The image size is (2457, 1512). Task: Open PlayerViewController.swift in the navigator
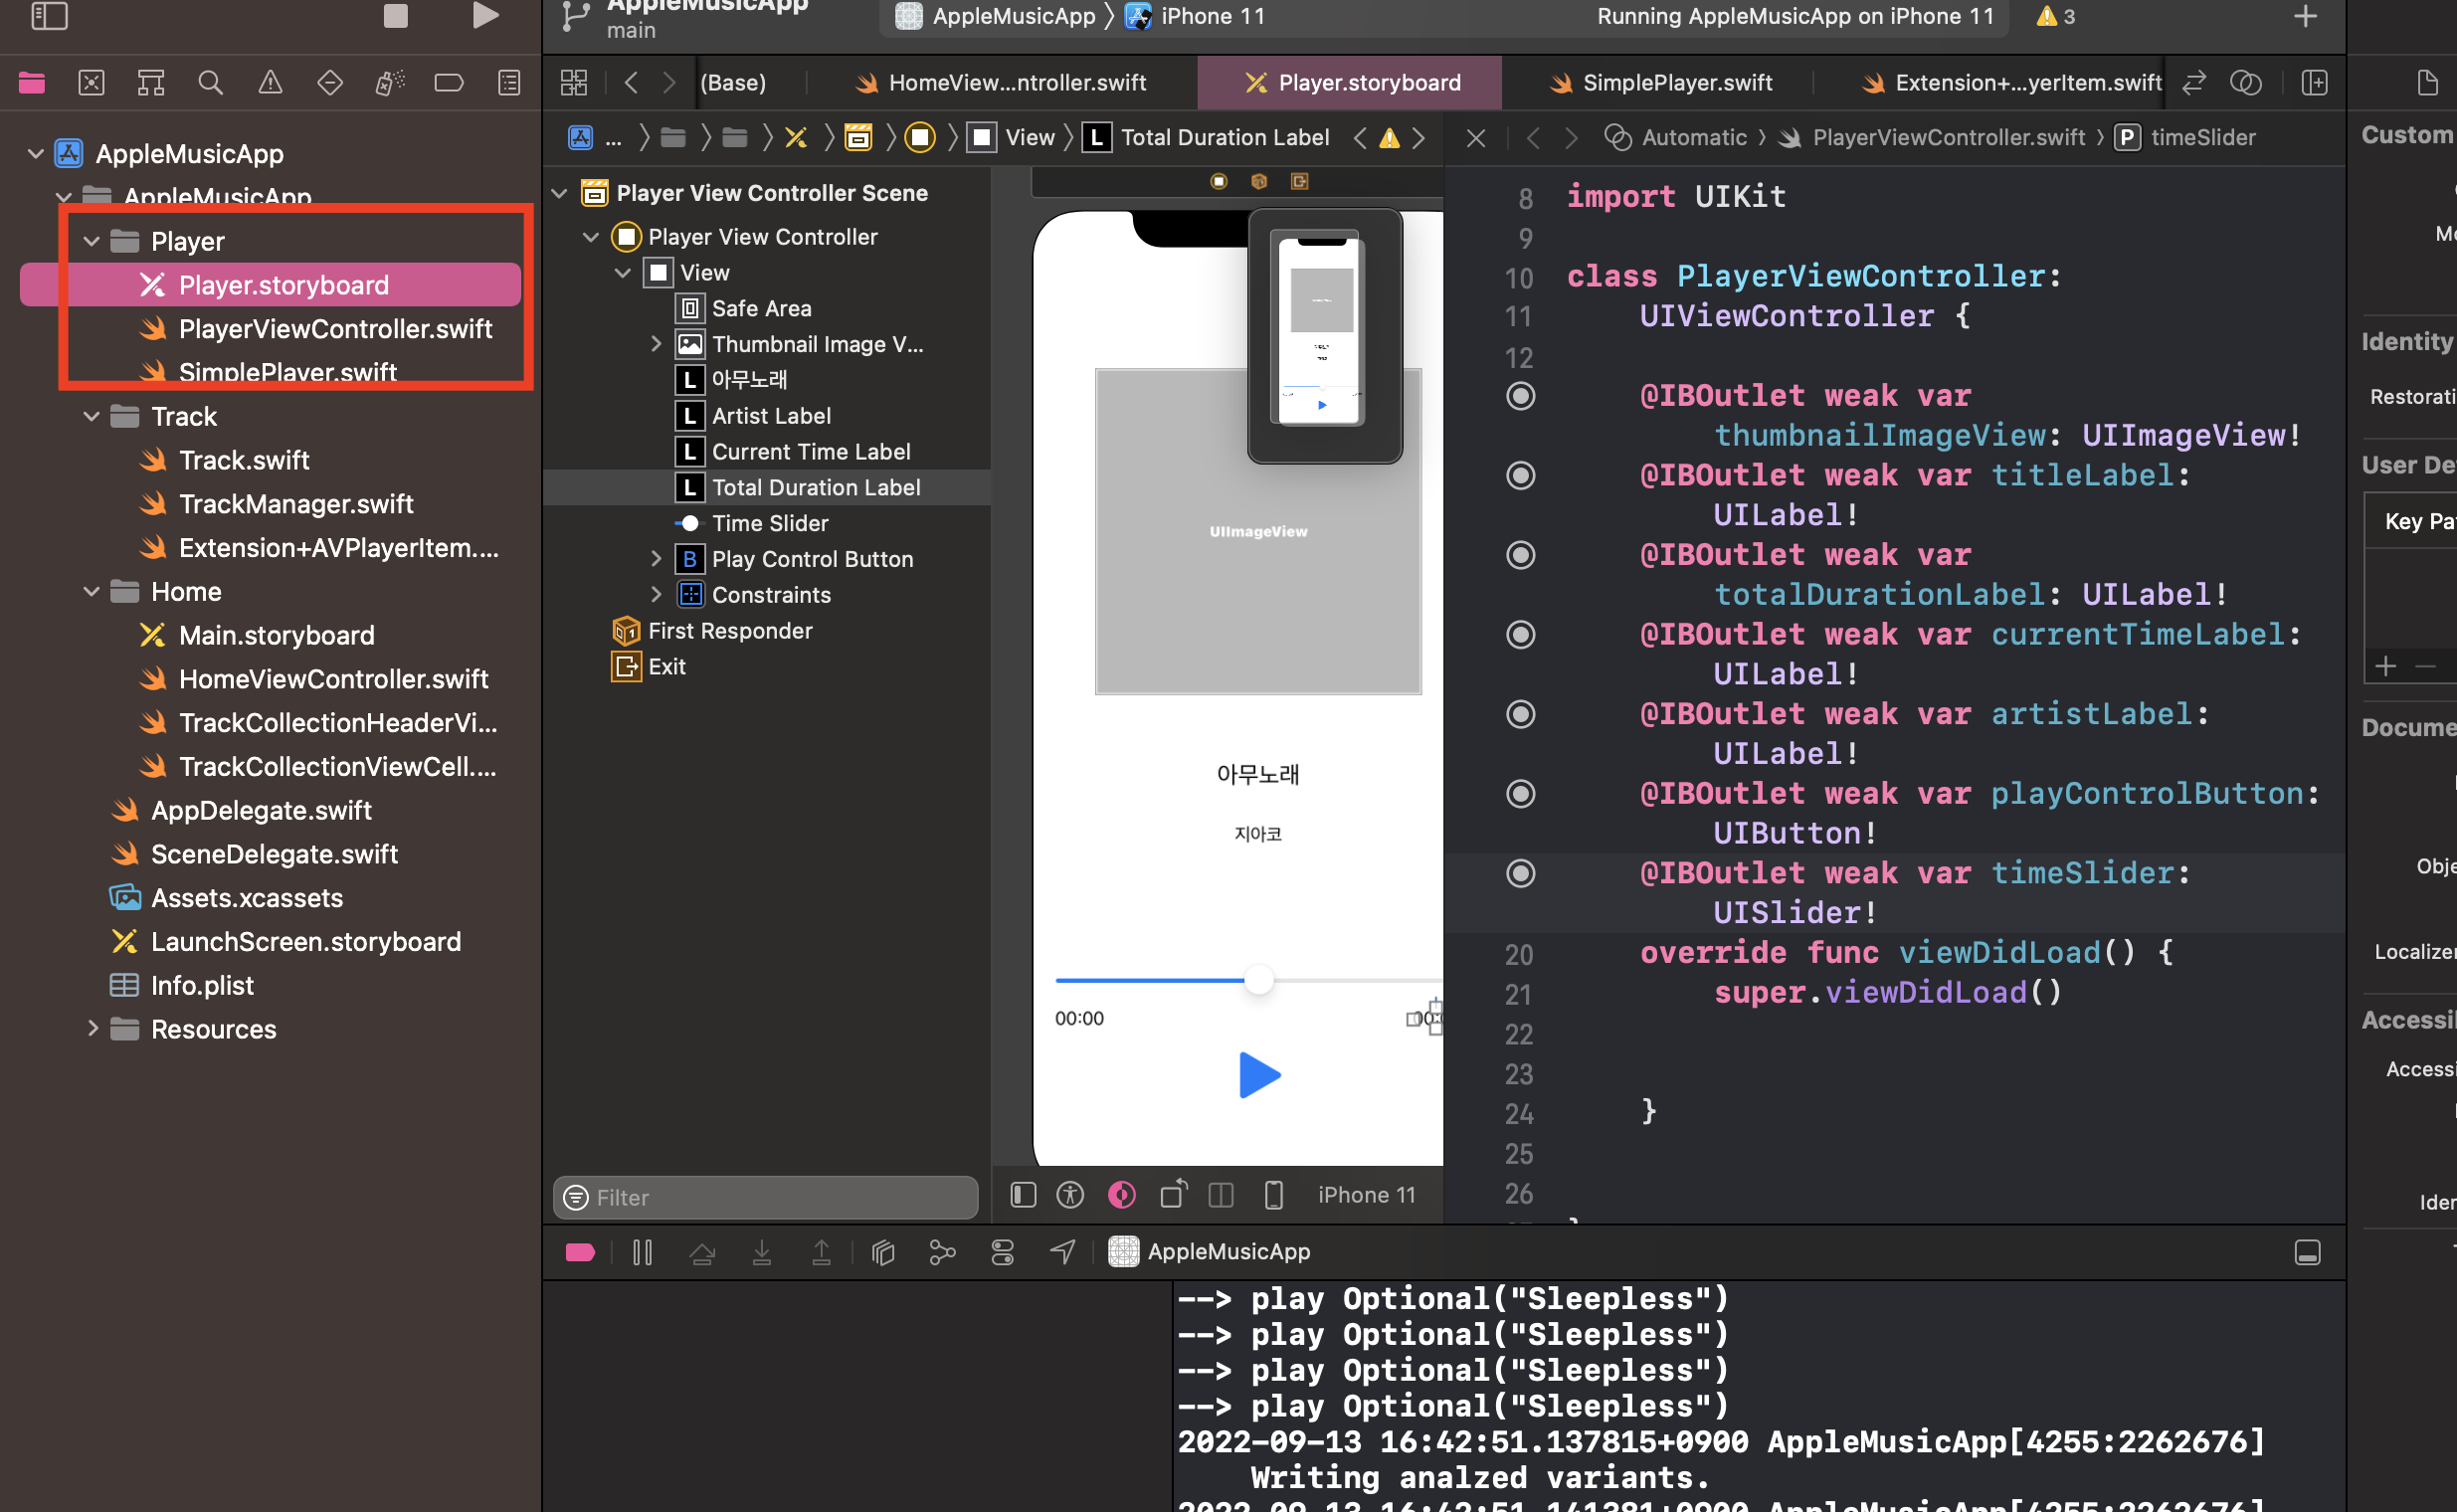click(335, 329)
